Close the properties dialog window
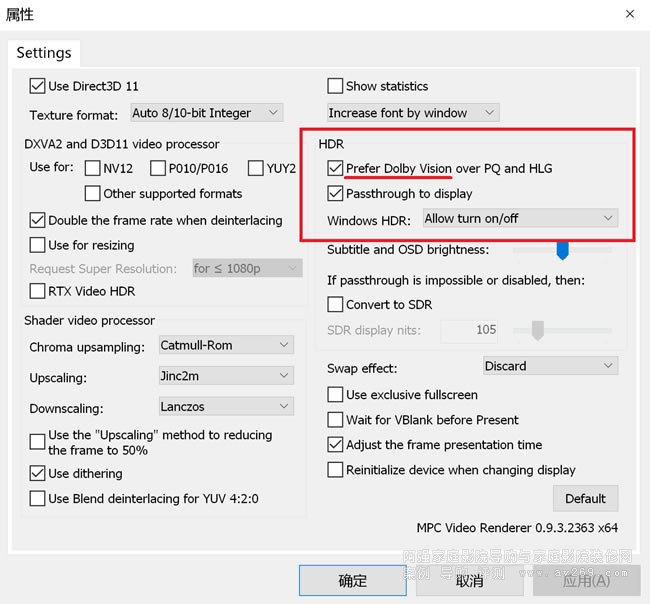650x604 pixels. [629, 14]
